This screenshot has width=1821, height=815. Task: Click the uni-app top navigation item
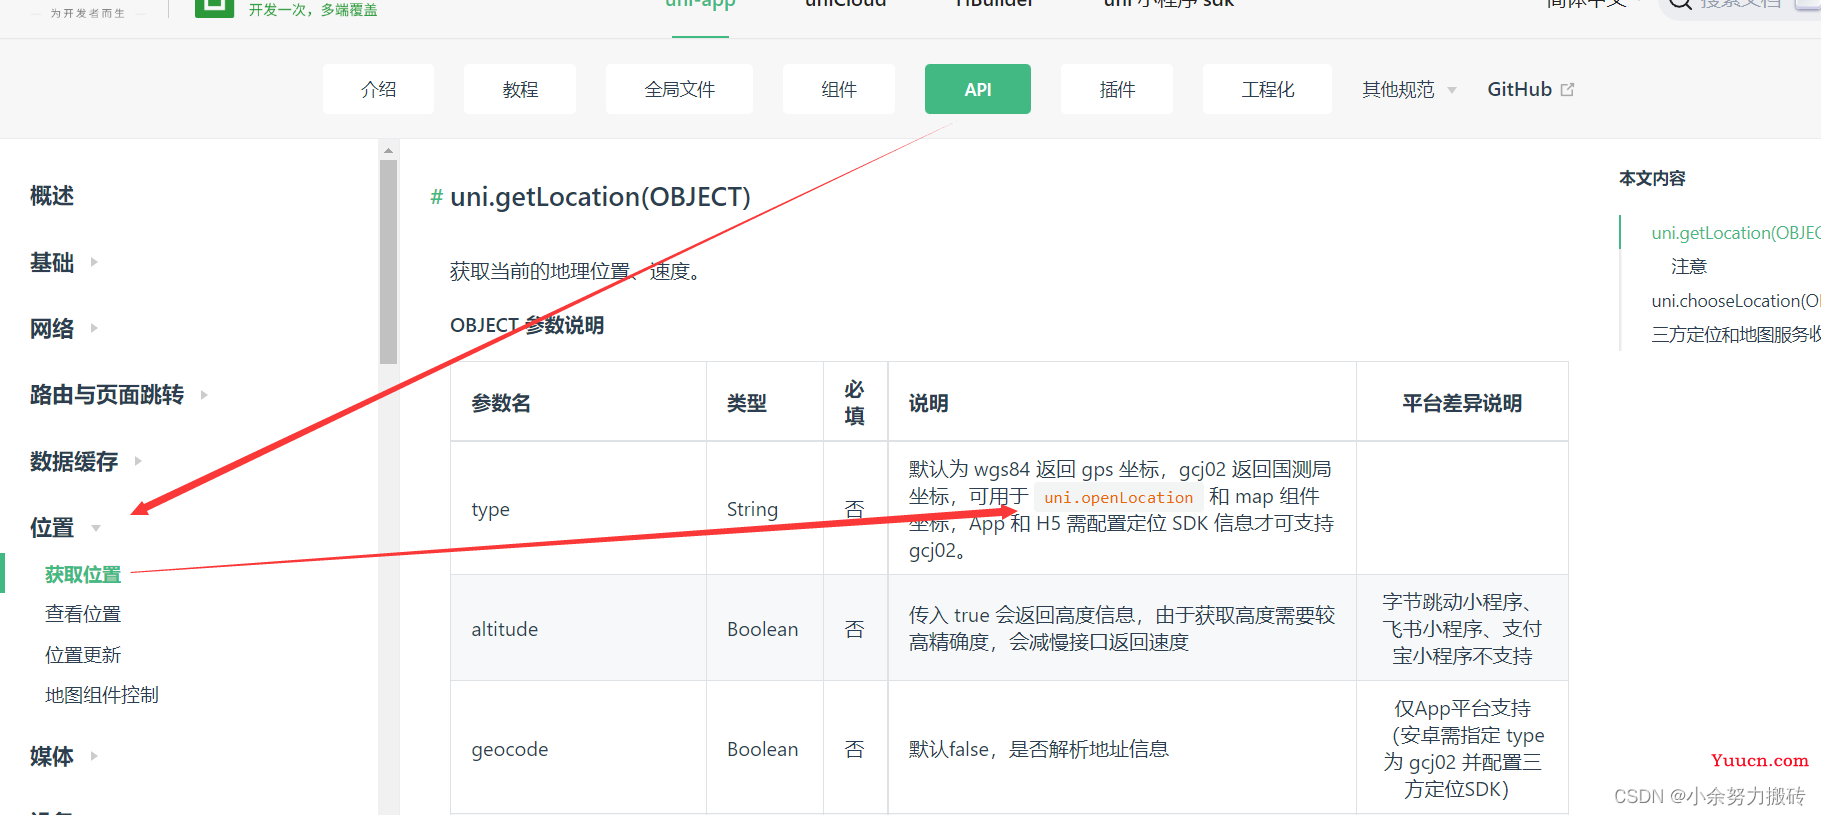pos(700,5)
